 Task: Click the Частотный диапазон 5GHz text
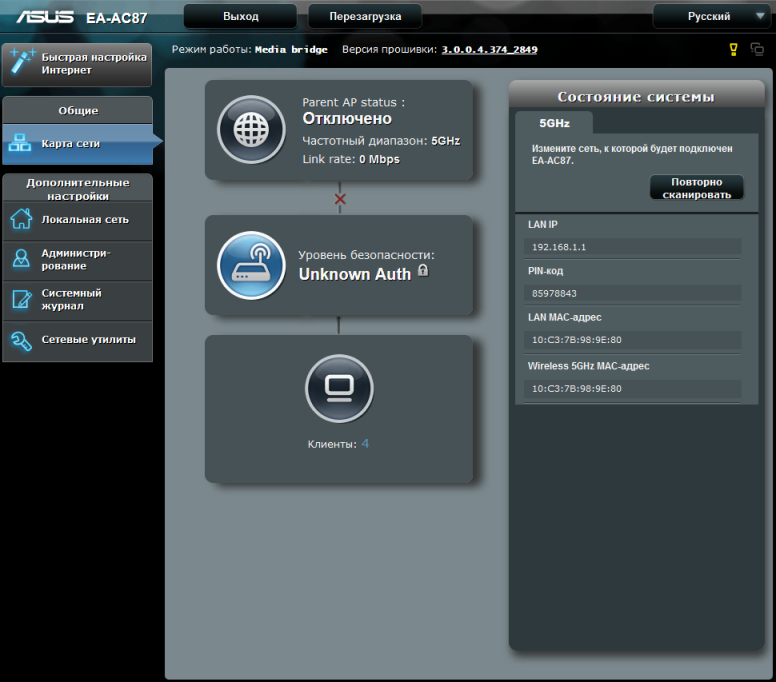tap(381, 141)
